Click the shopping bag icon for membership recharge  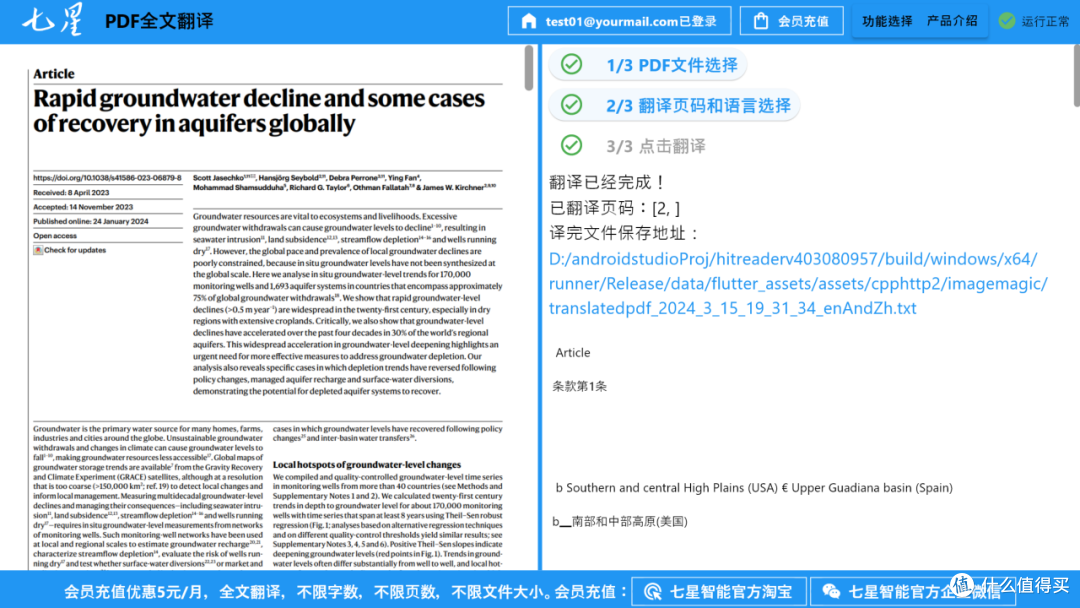coord(760,21)
